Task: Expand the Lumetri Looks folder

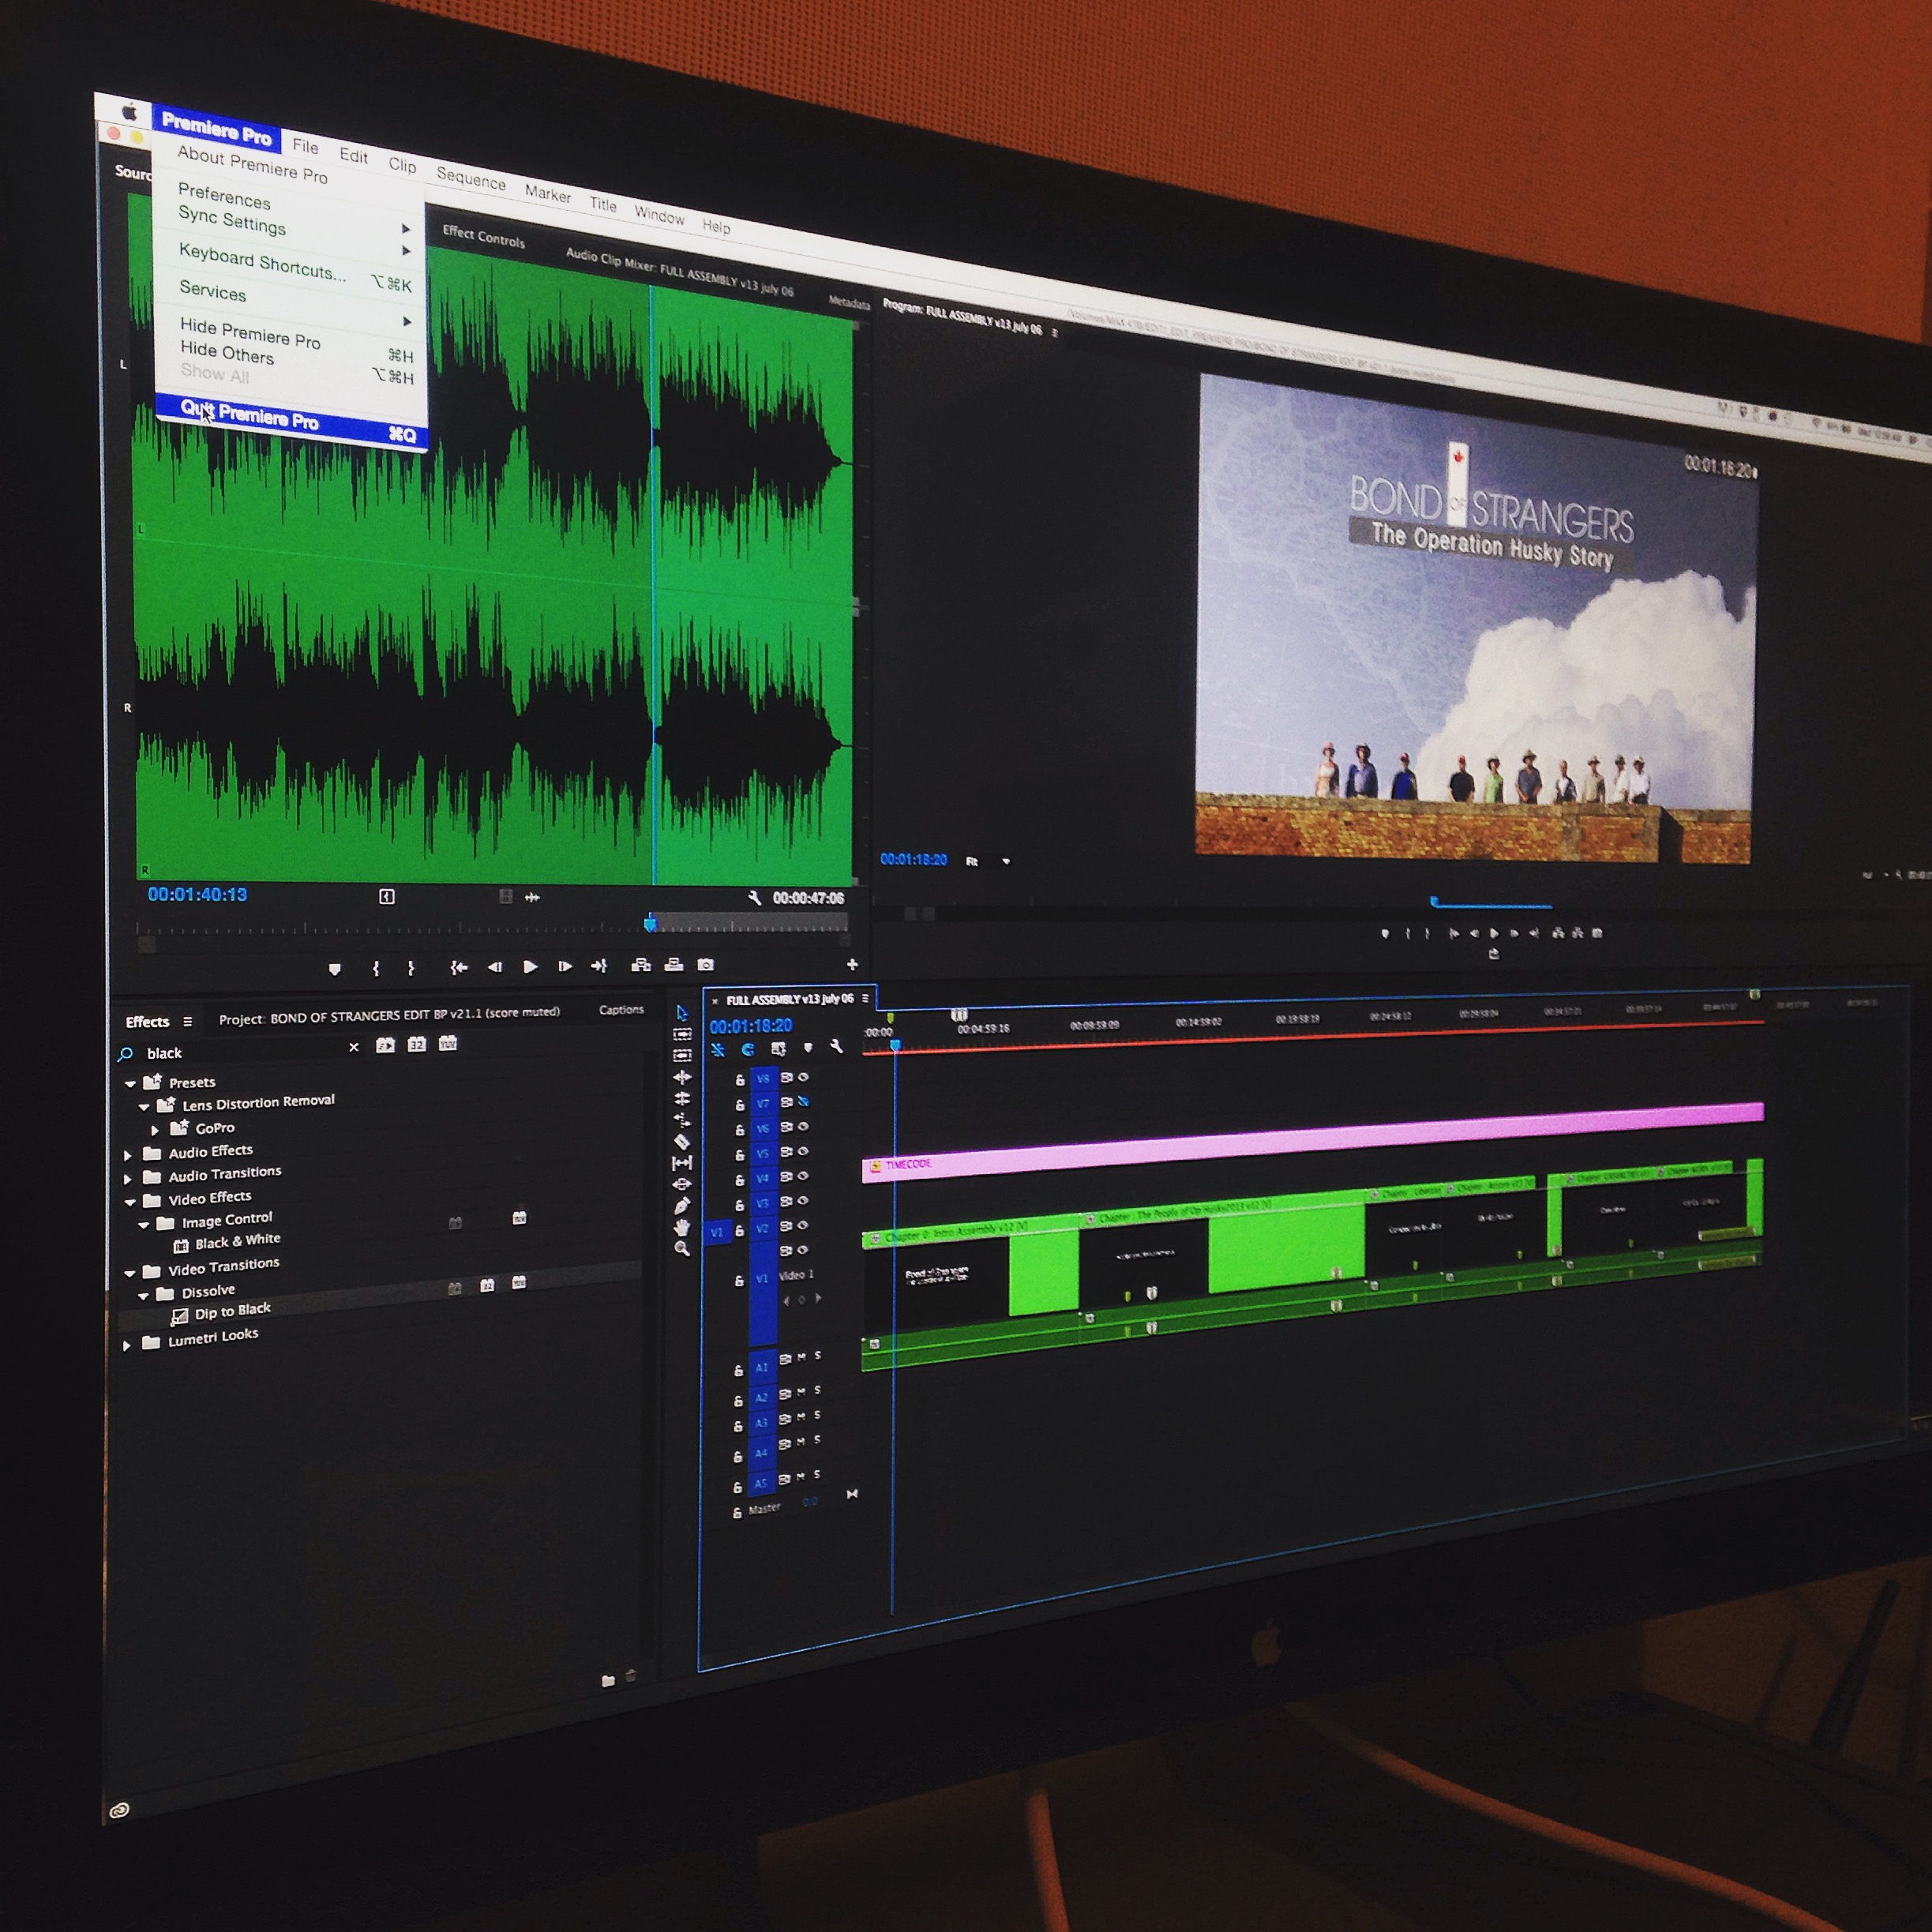Action: (126, 1345)
